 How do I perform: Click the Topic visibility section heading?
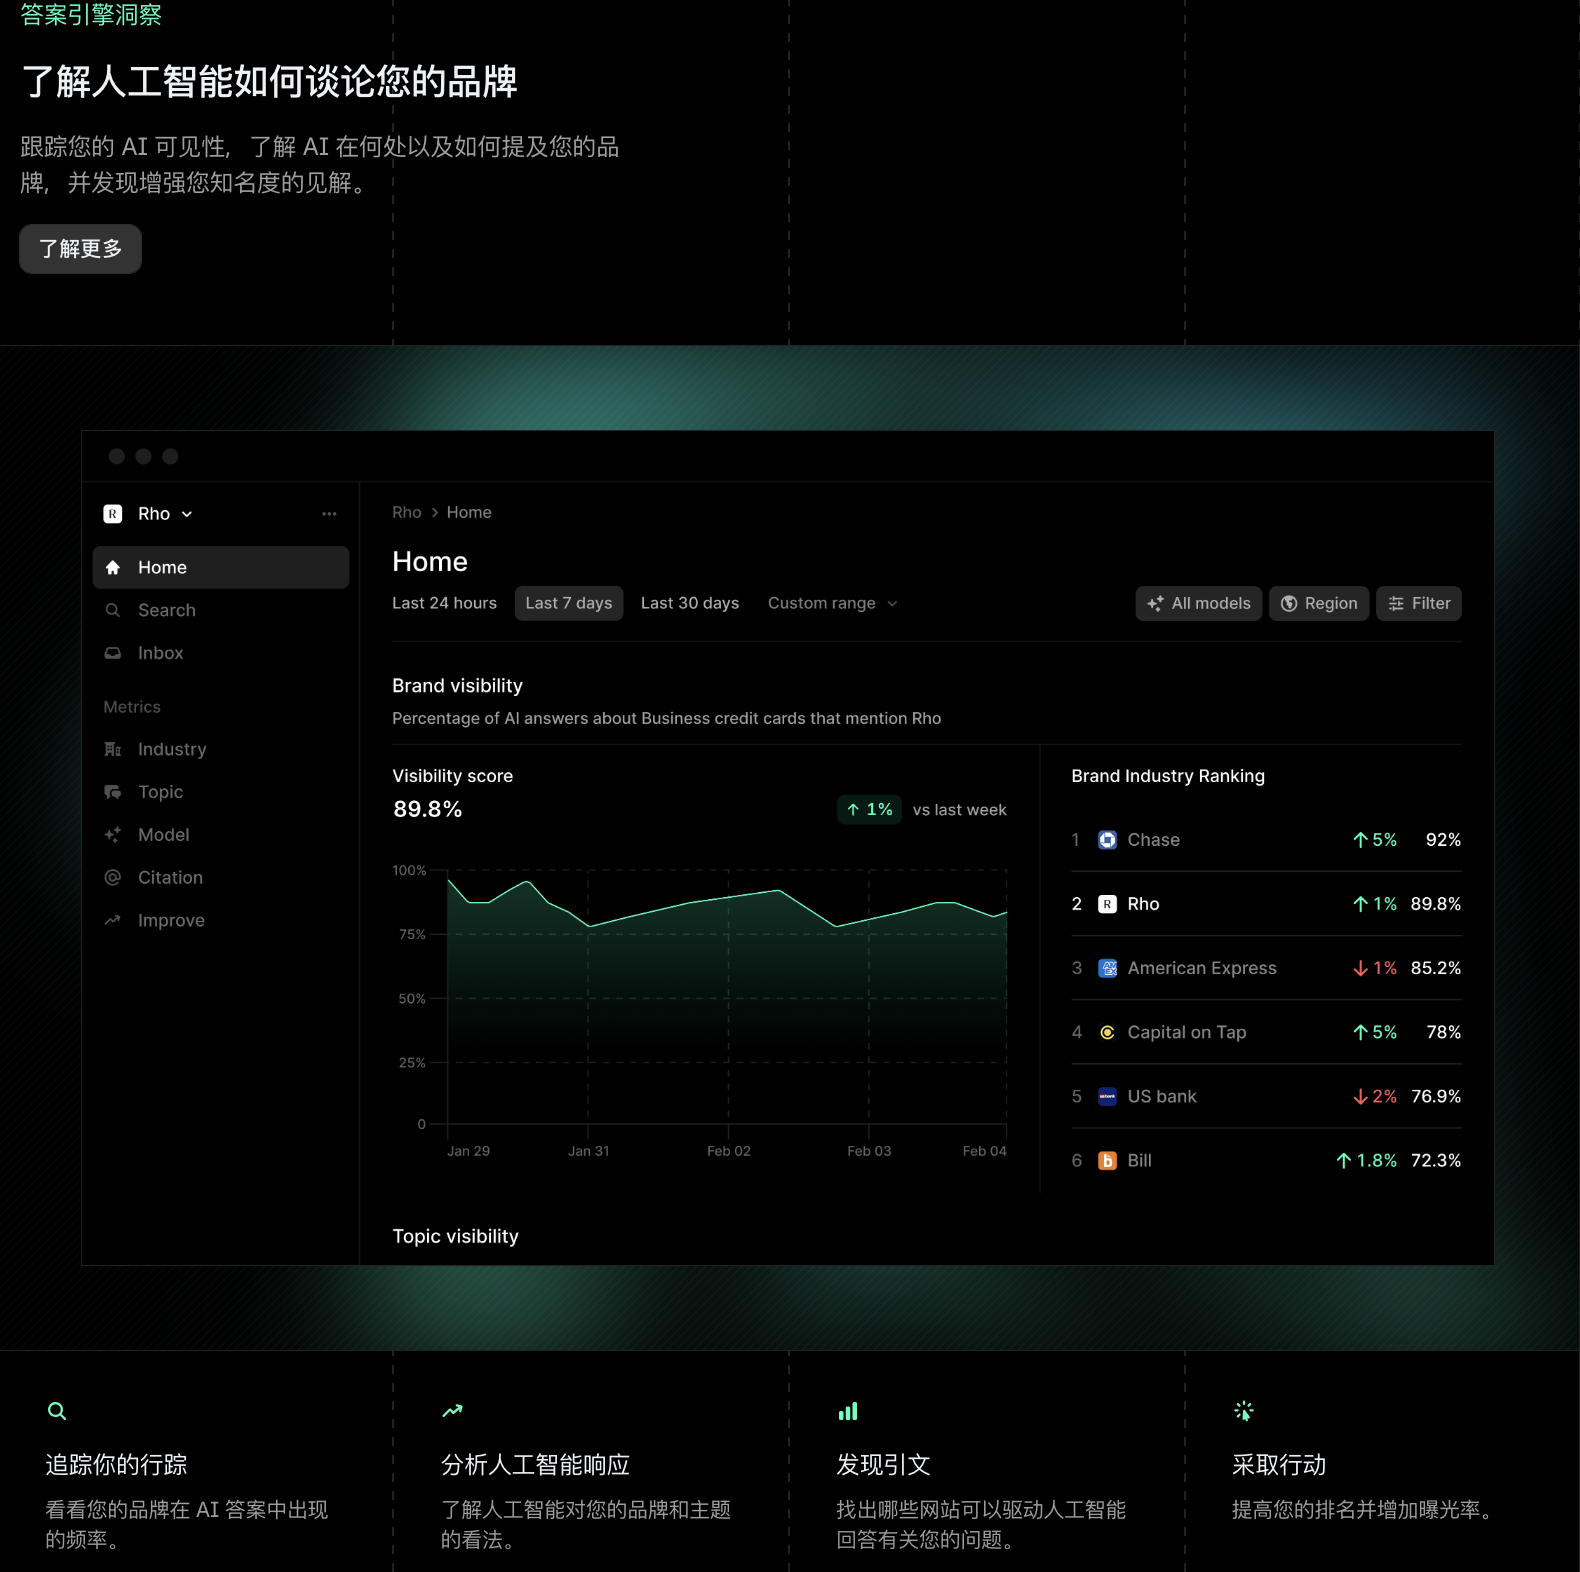pyautogui.click(x=455, y=1236)
